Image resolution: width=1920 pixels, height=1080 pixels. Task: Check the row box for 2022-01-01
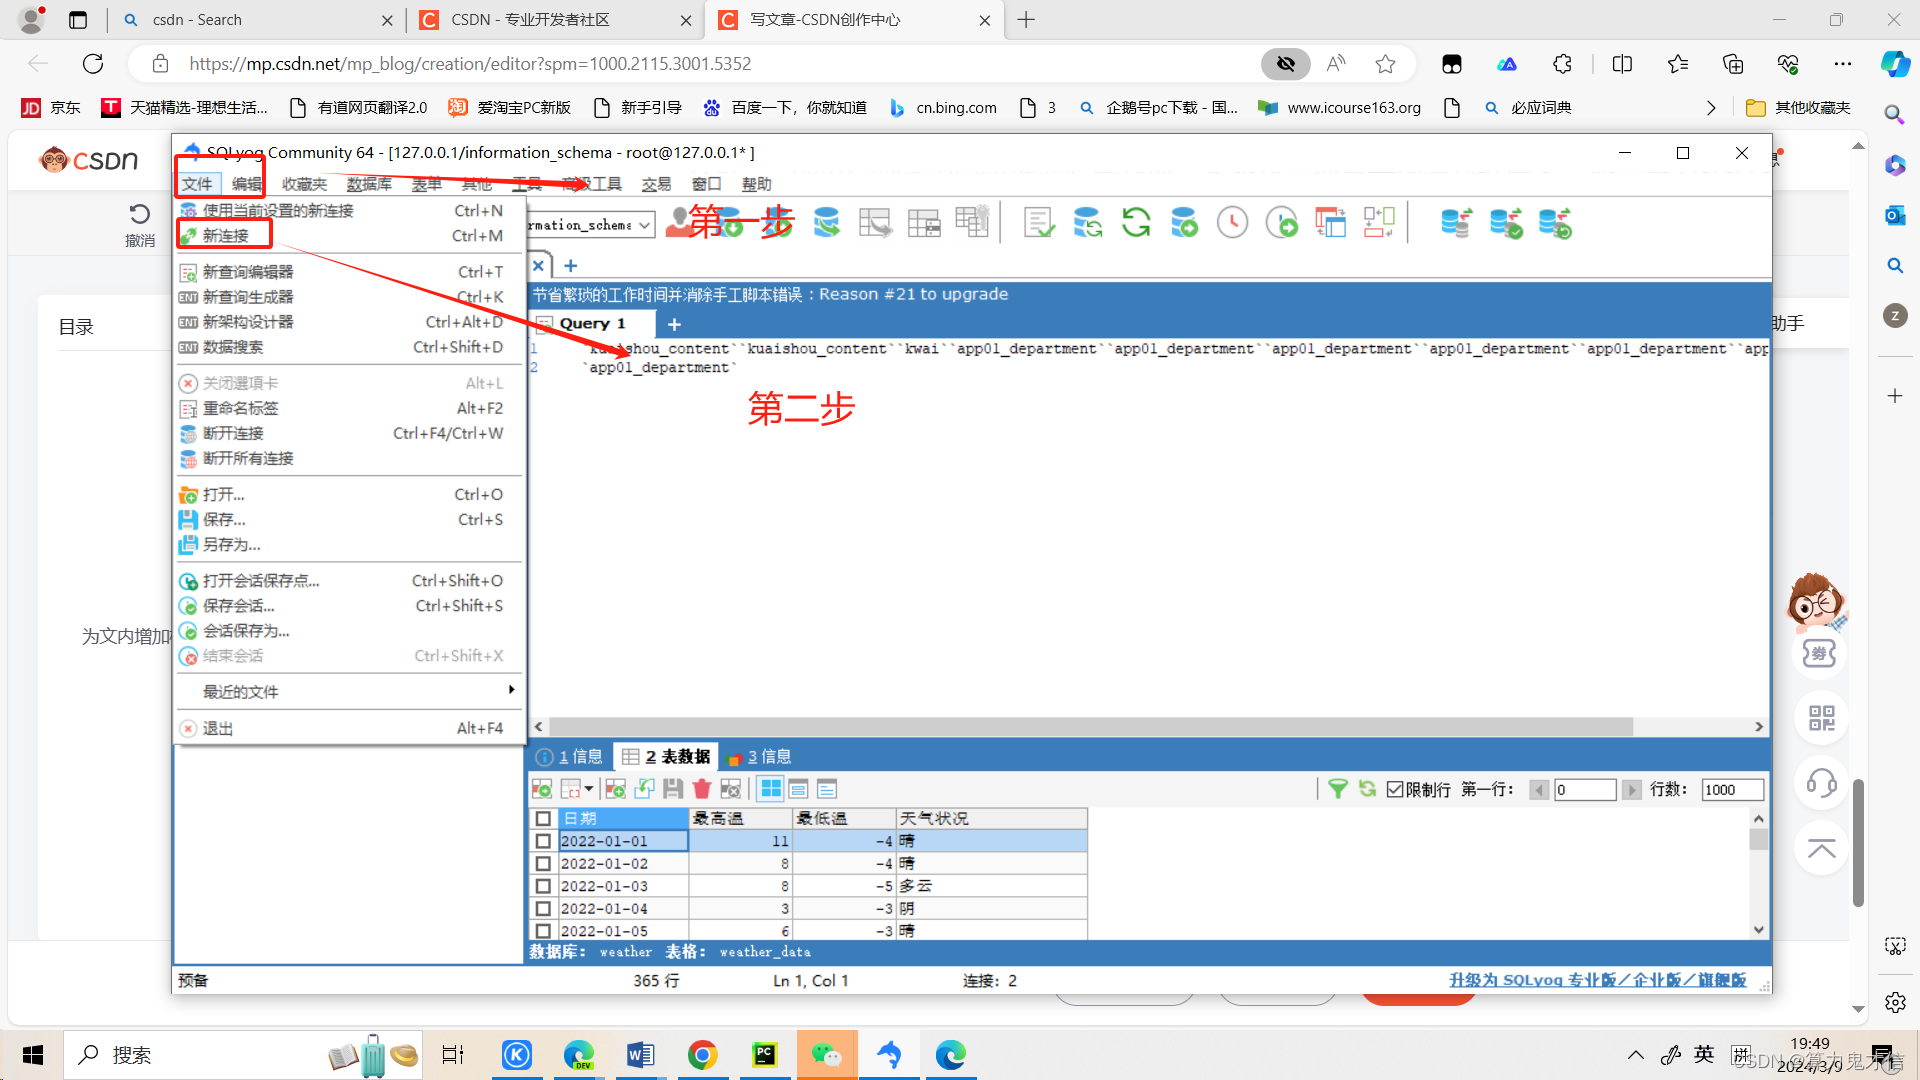[543, 841]
